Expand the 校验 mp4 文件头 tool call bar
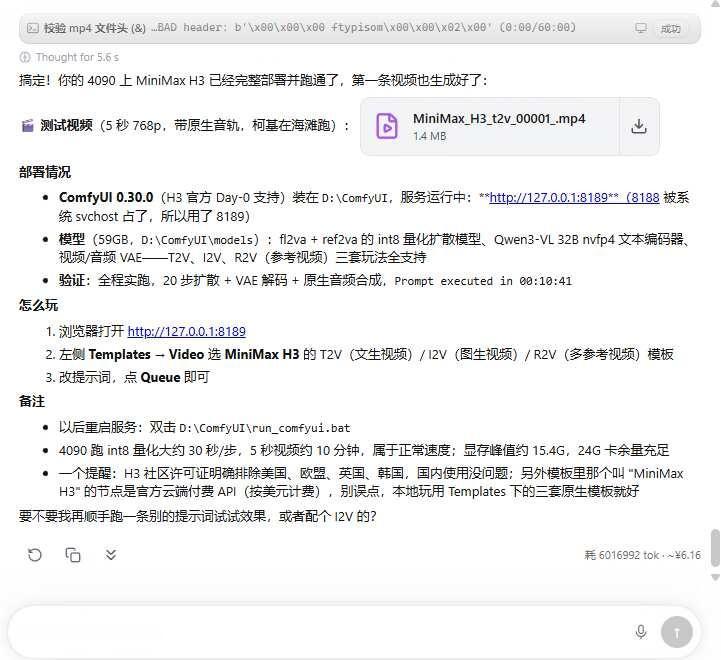 pyautogui.click(x=360, y=28)
